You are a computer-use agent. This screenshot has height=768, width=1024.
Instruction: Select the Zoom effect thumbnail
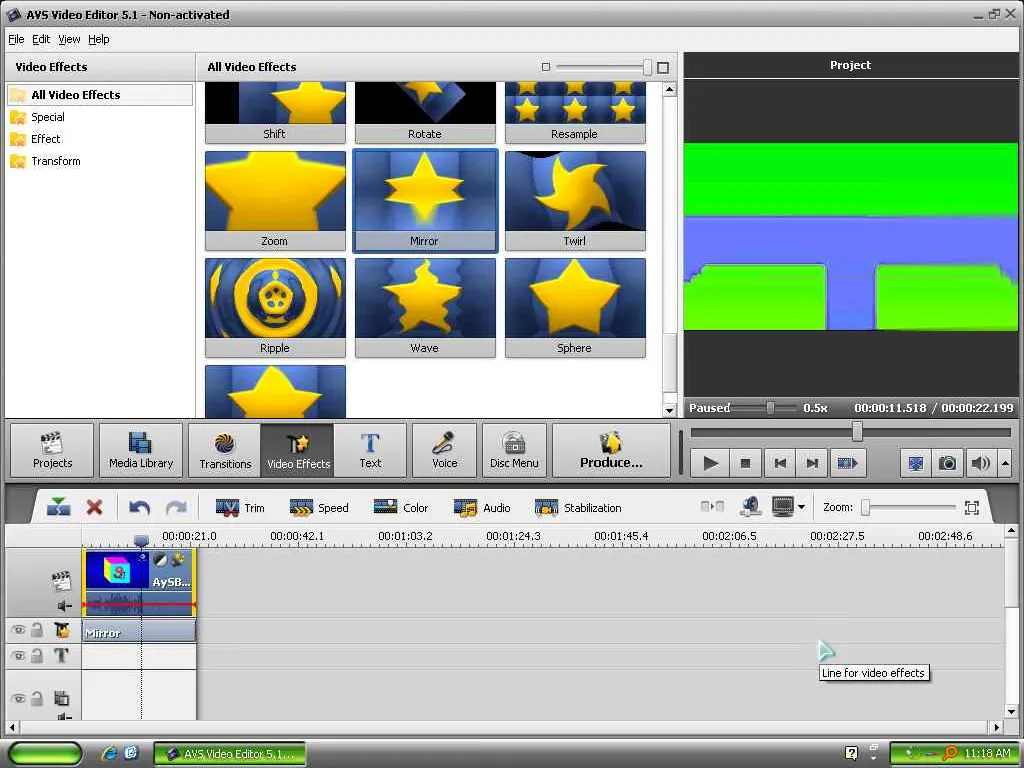[x=275, y=200]
